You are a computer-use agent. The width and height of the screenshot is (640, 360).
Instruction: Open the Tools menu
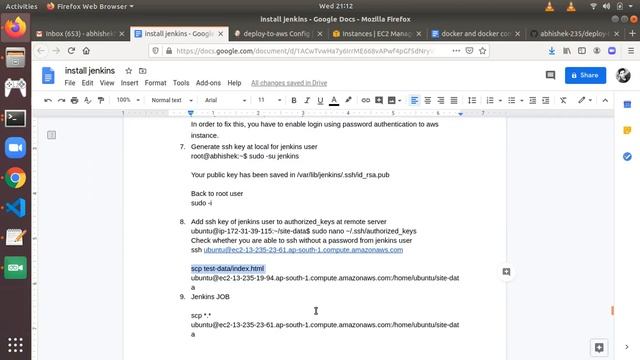pyautogui.click(x=181, y=83)
